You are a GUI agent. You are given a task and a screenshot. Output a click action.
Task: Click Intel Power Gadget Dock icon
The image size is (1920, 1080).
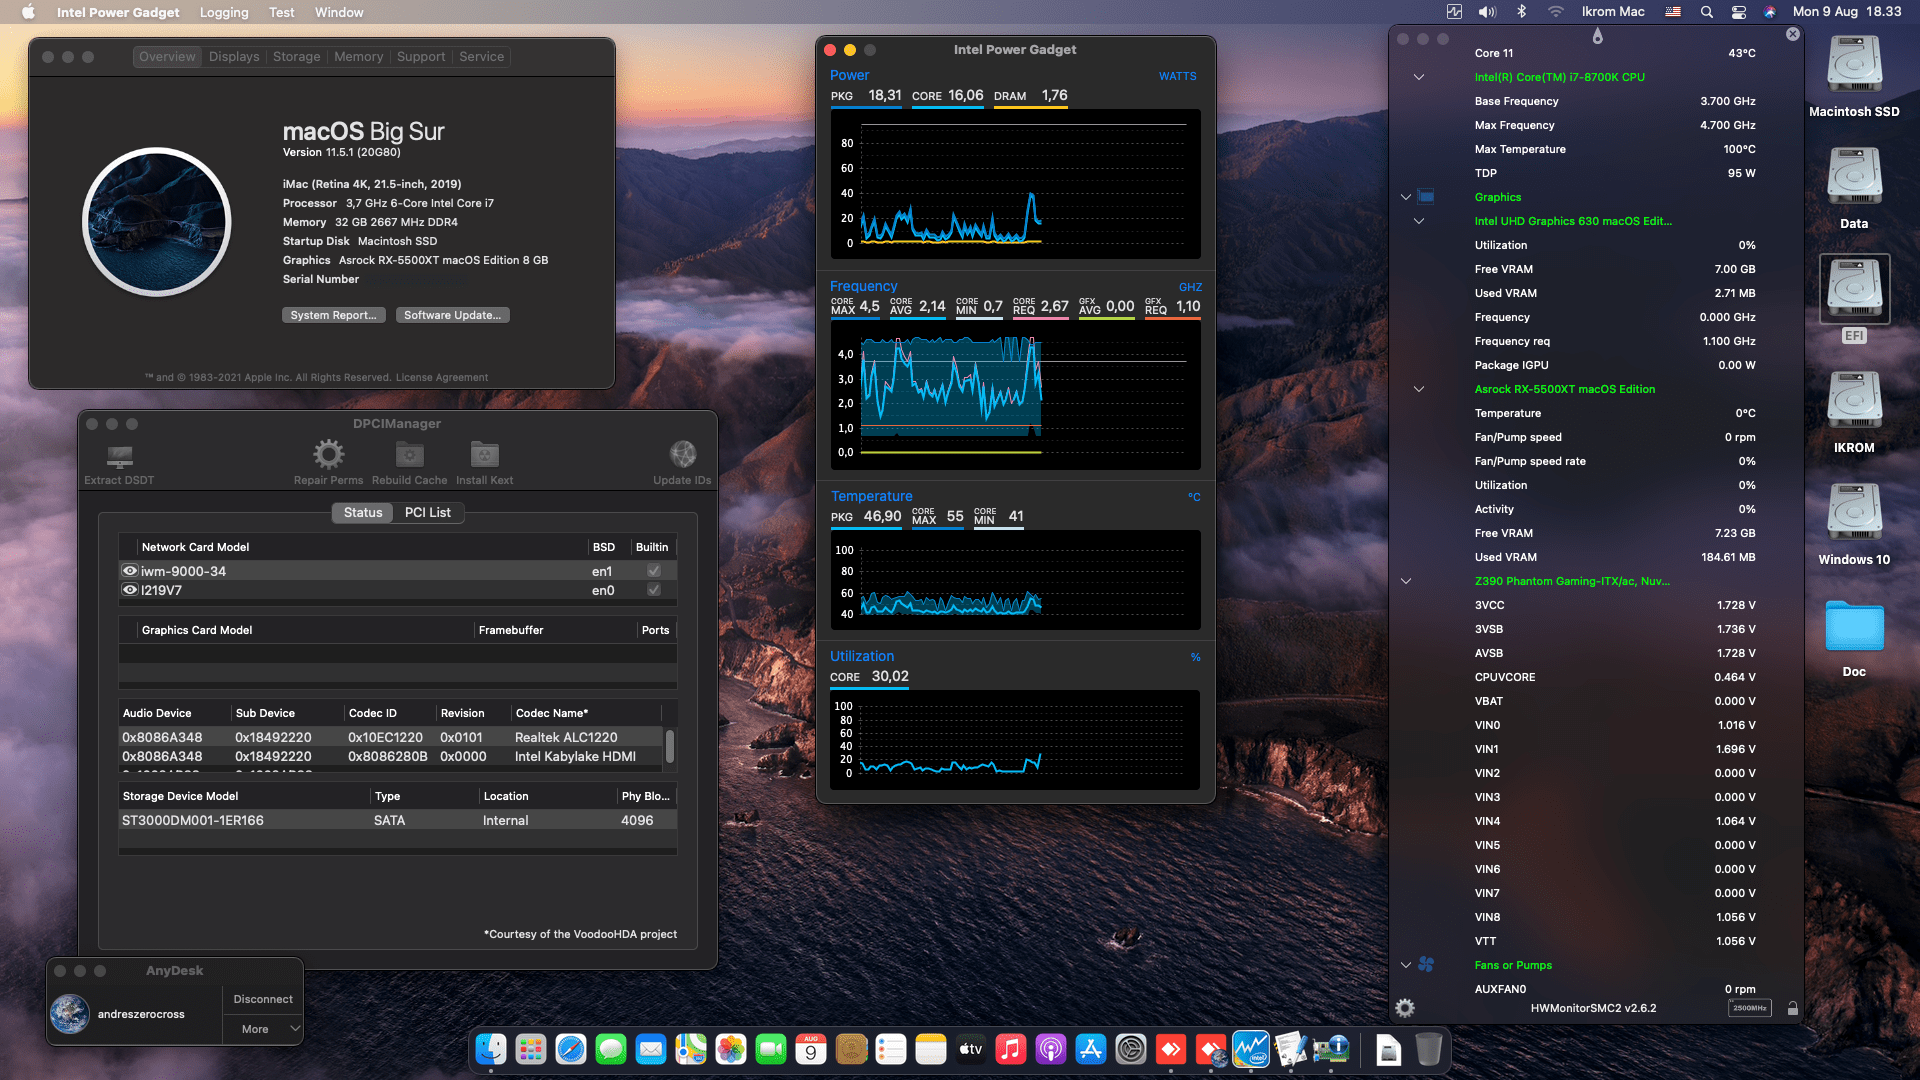pyautogui.click(x=1251, y=1049)
